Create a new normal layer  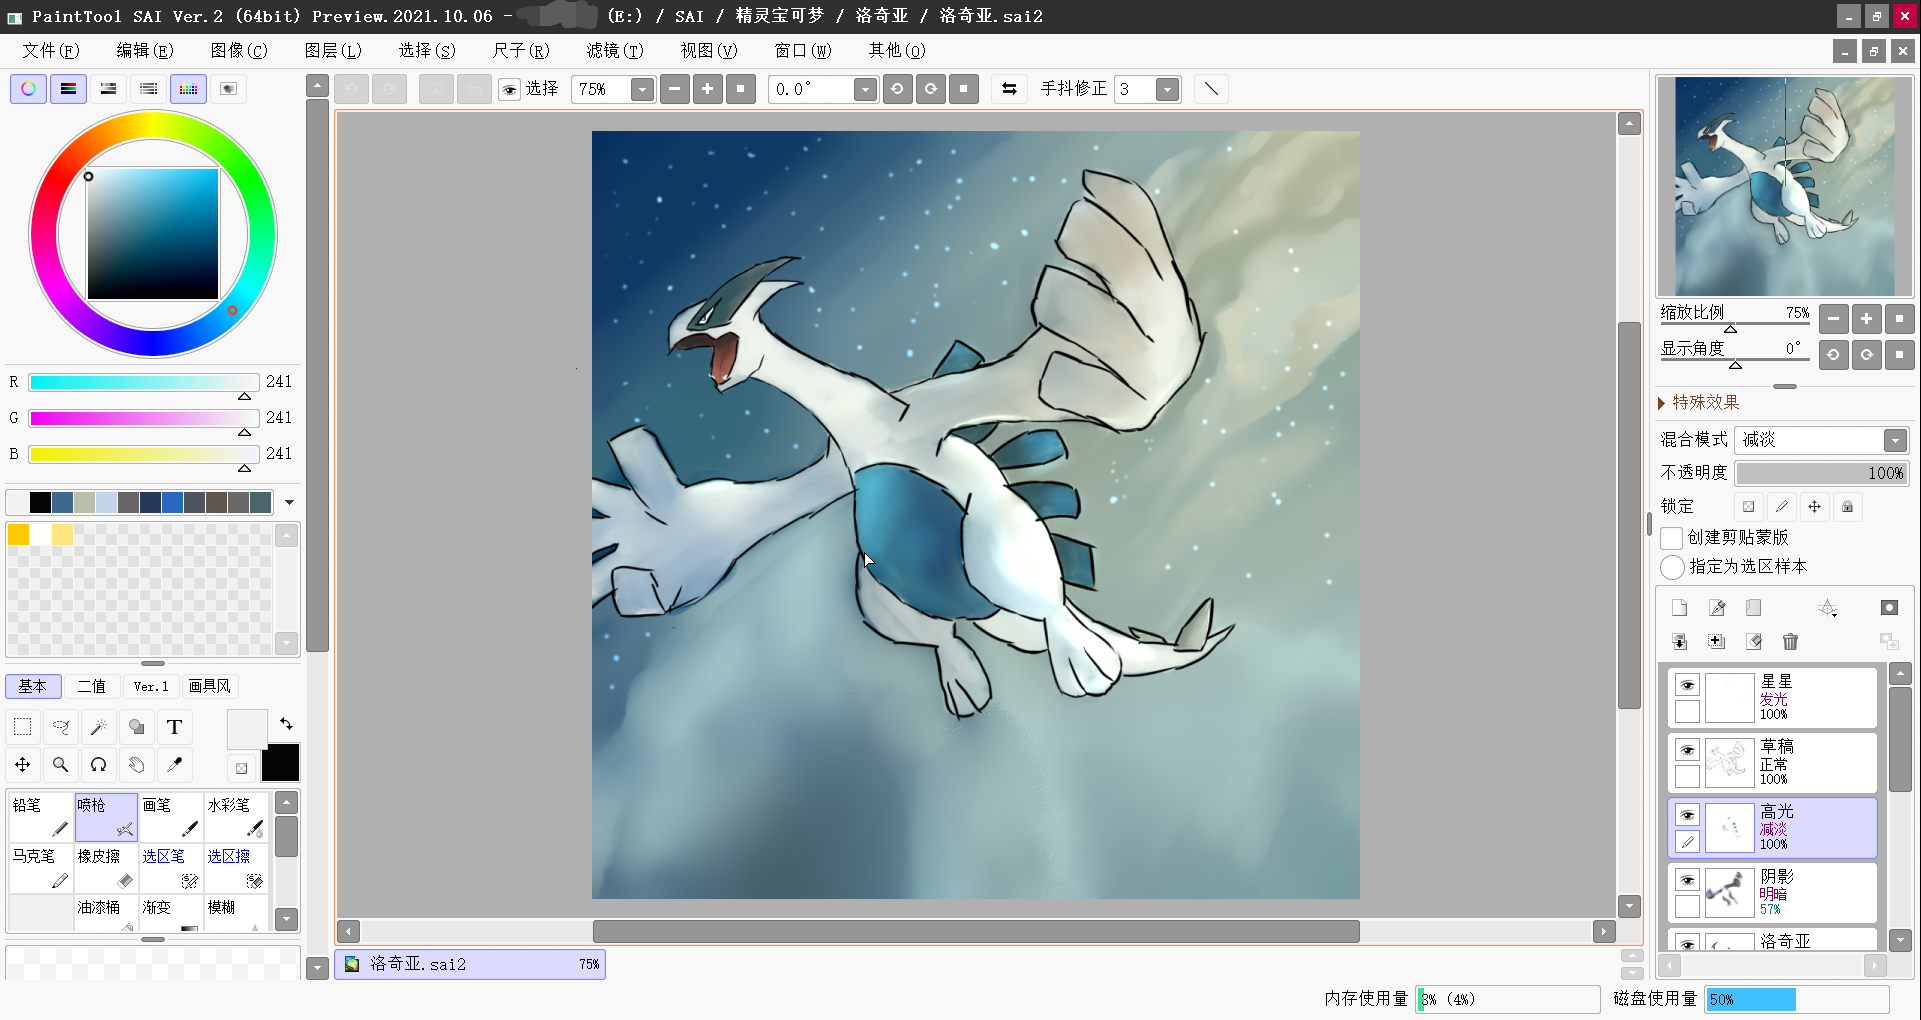1680,608
